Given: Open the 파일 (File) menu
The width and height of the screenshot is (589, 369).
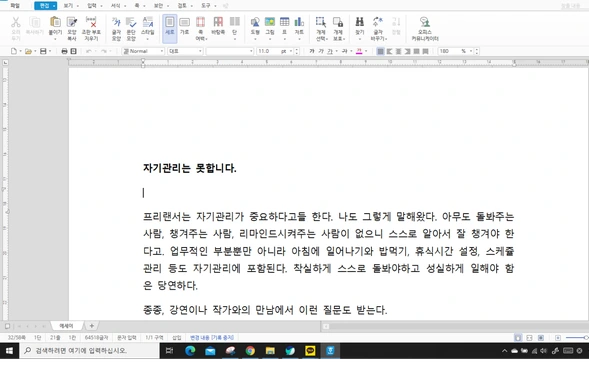Looking at the screenshot, I should [15, 6].
